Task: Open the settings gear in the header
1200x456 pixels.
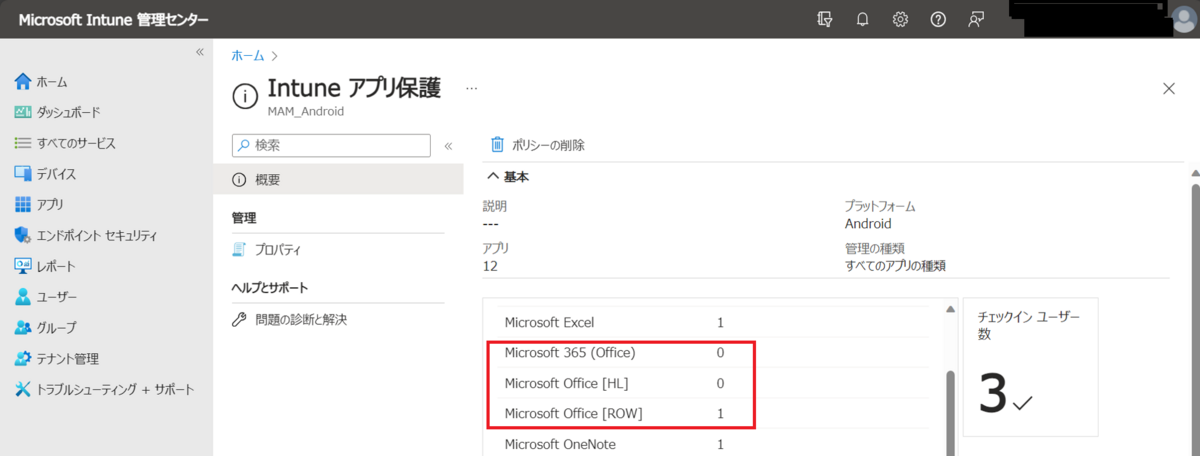Action: 900,20
